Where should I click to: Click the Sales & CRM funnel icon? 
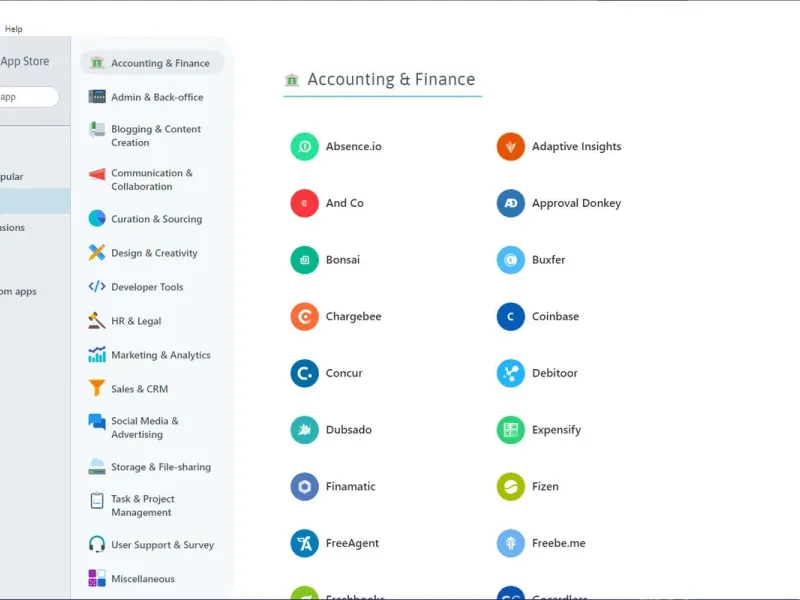(x=96, y=388)
